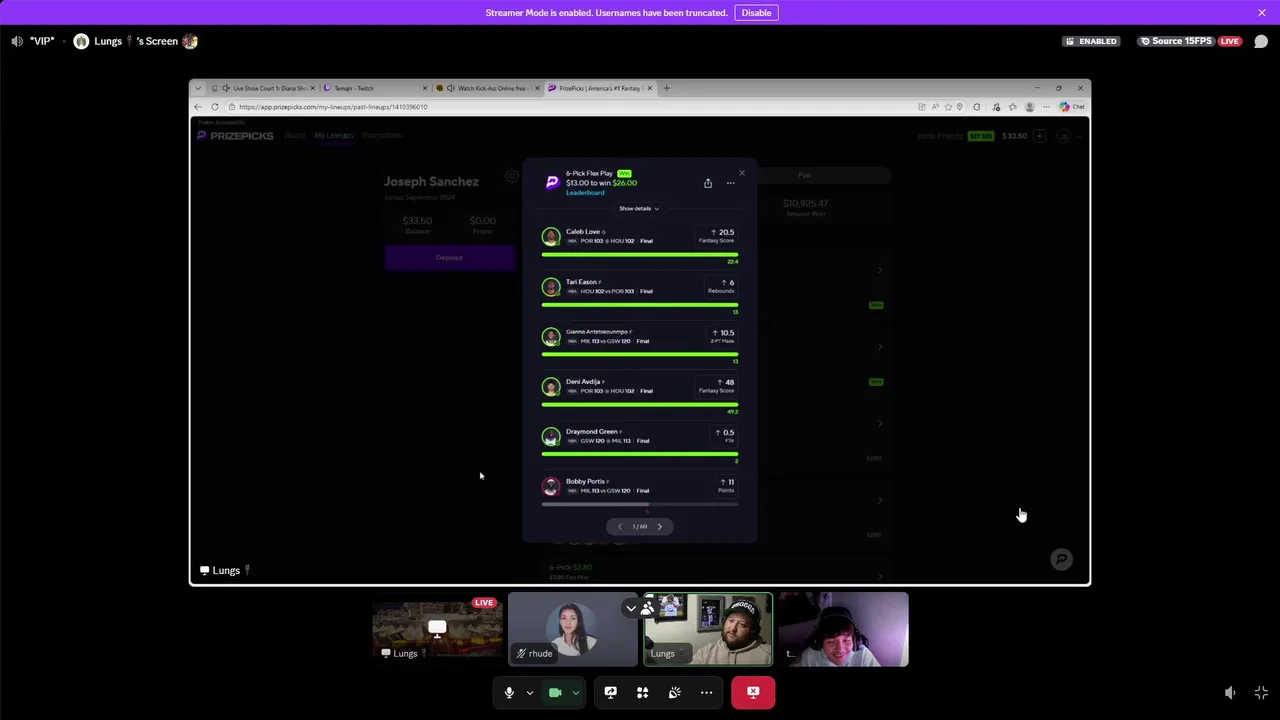Open more call options ellipsis
This screenshot has width=1280, height=720.
point(707,692)
